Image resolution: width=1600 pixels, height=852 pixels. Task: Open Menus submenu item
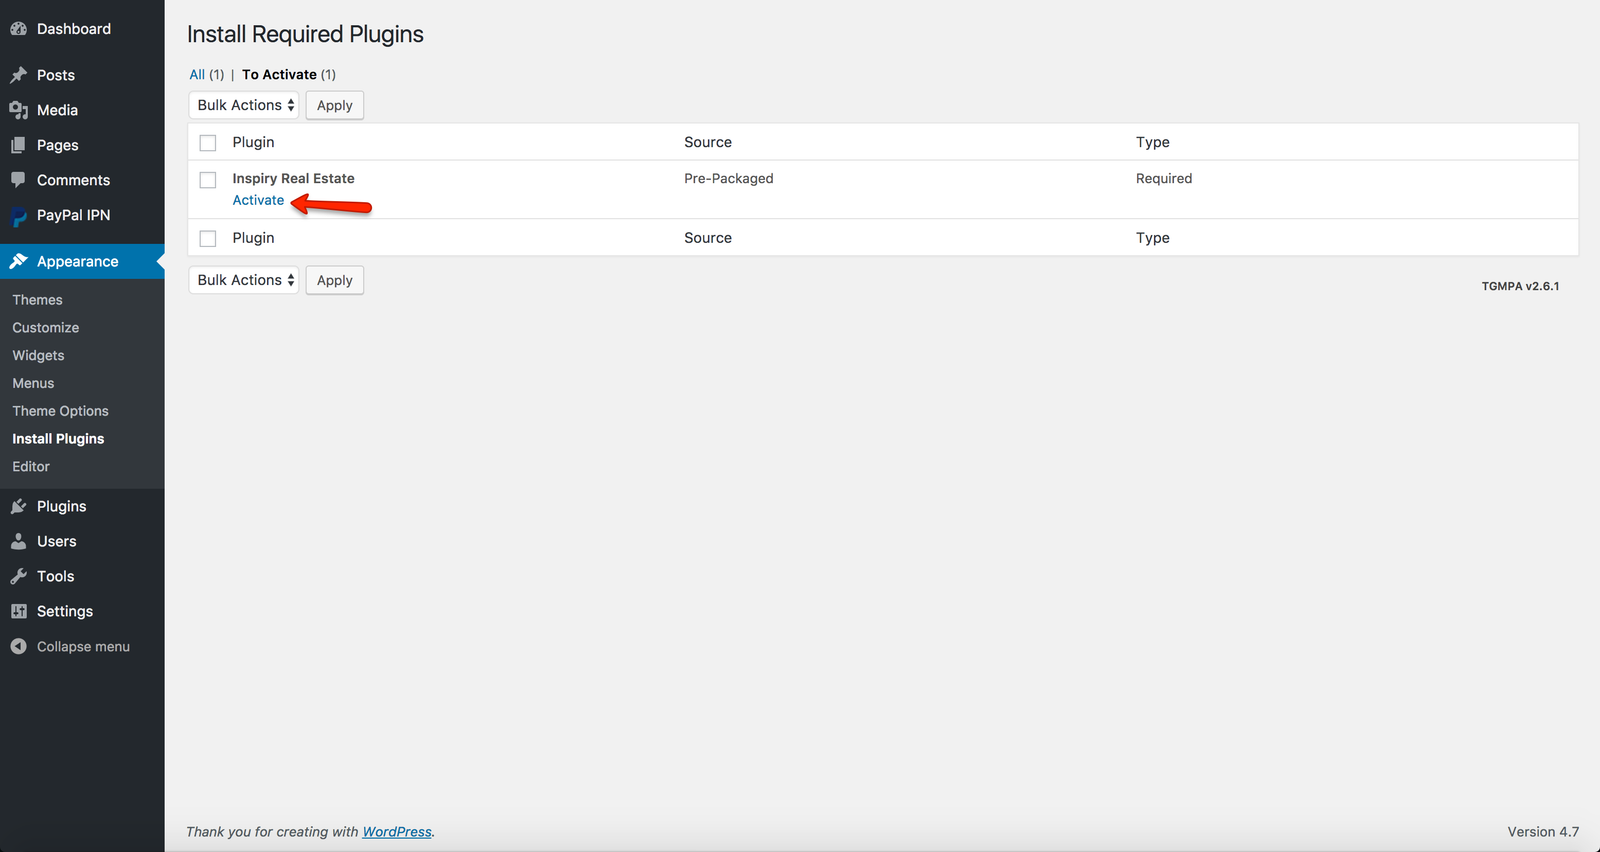point(33,384)
